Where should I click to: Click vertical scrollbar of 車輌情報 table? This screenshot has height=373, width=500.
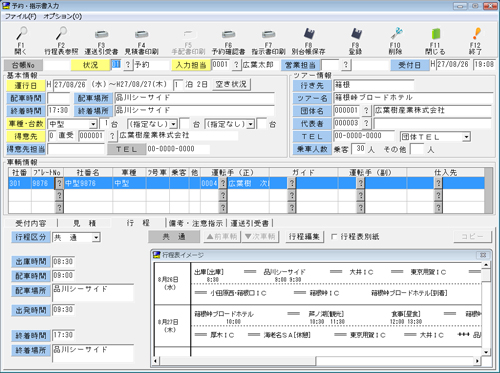489,190
